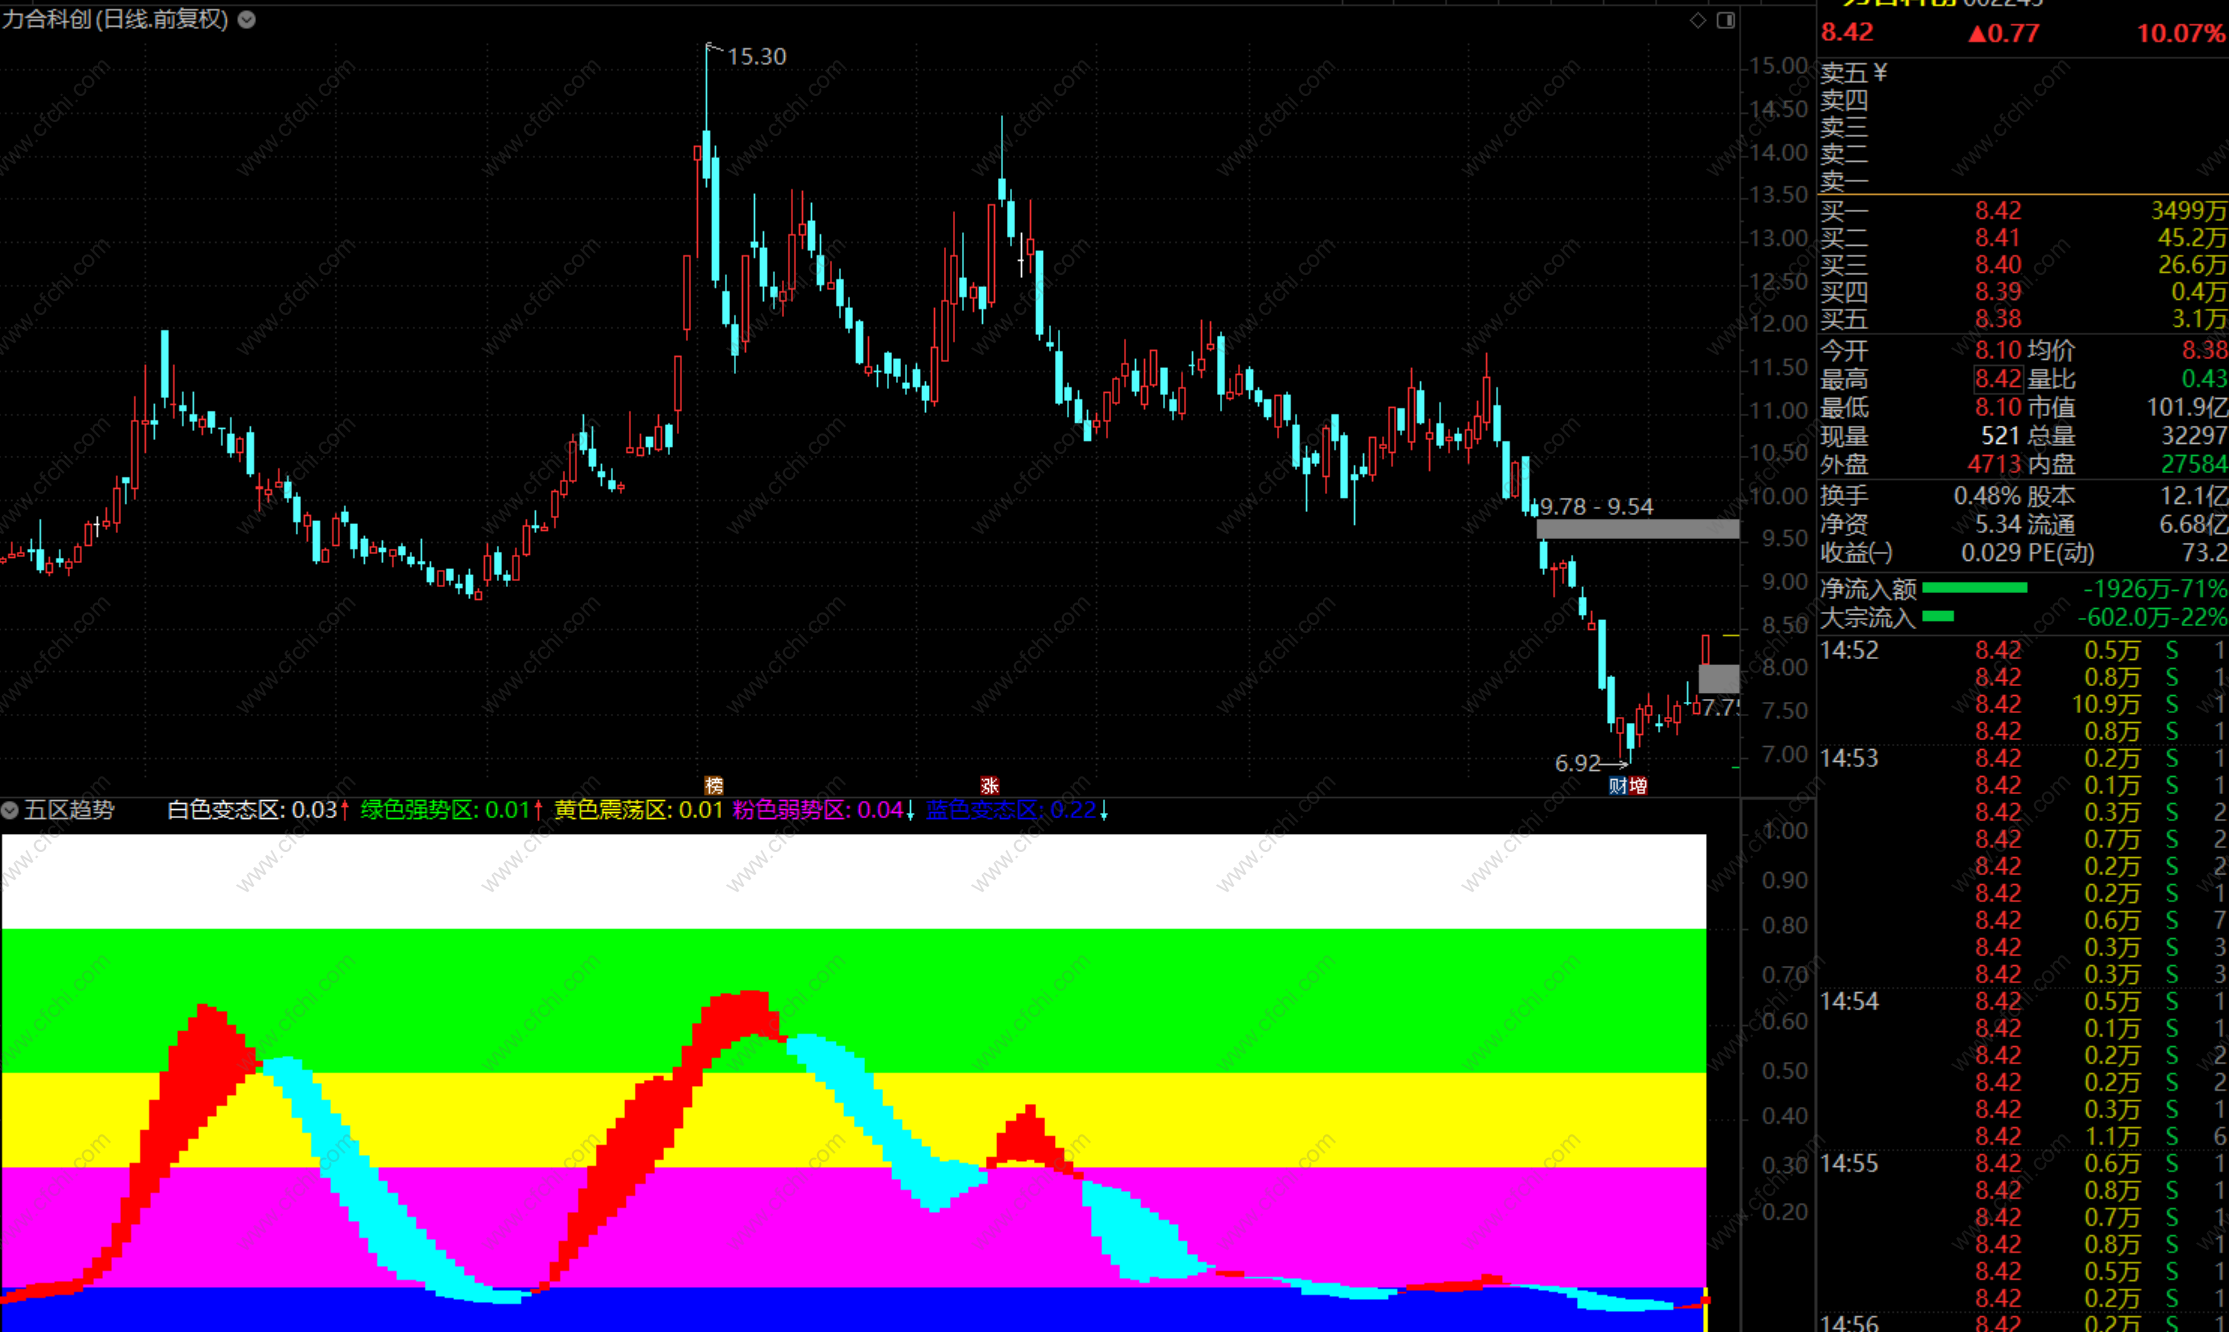2229x1332 pixels.
Task: Expand the 五区趋势 indicator dropdown
Action: tap(10, 810)
